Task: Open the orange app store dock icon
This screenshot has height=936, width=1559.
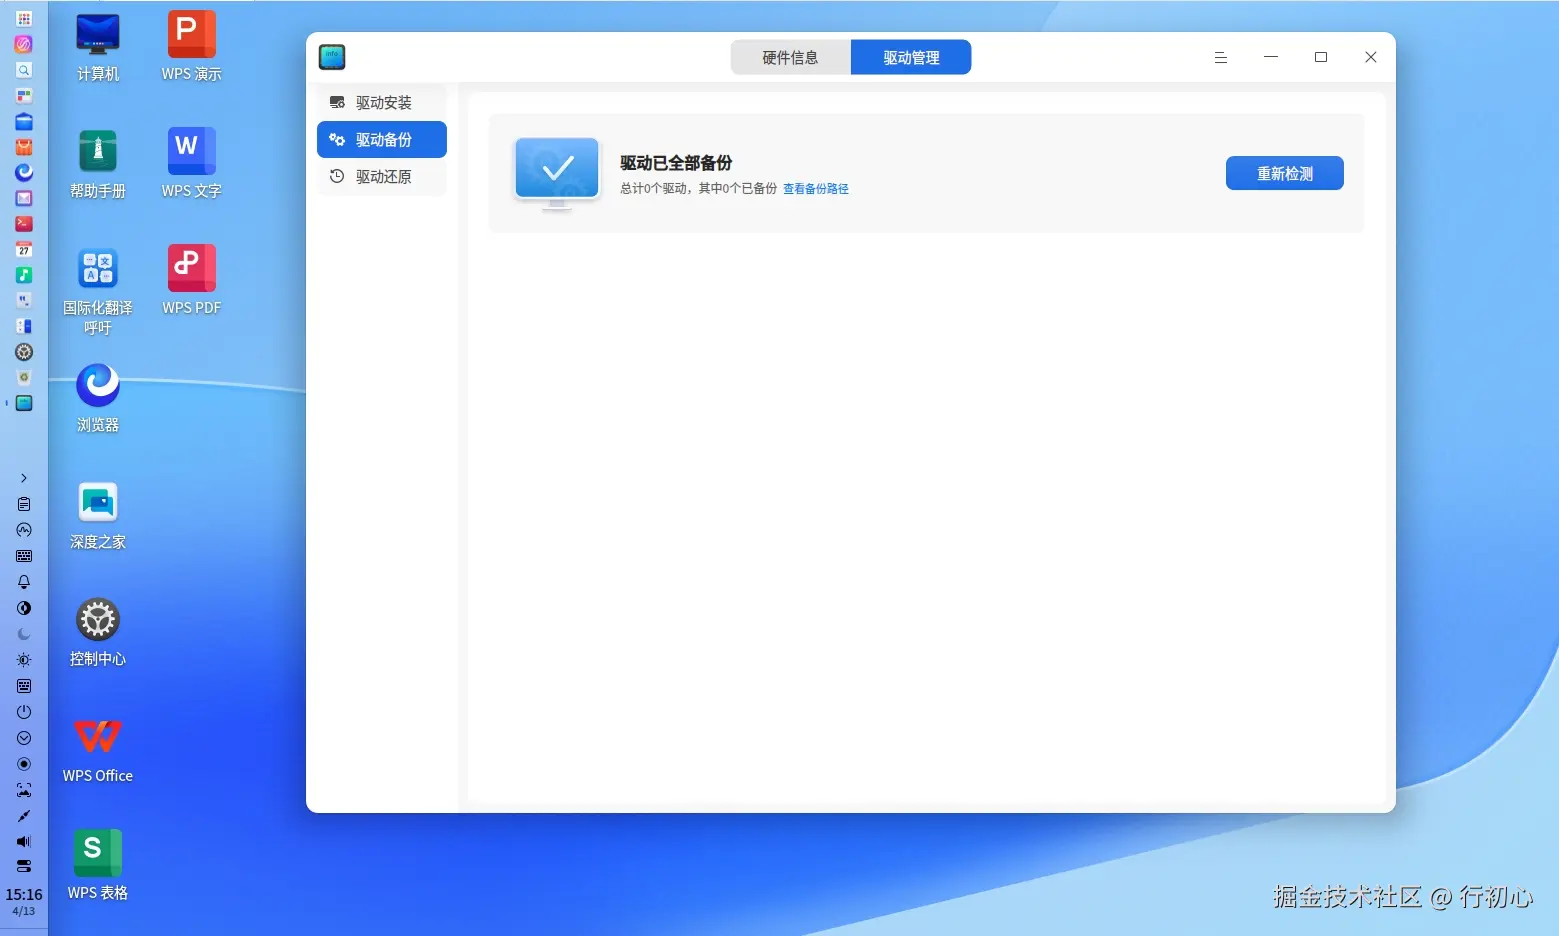Action: pos(24,147)
